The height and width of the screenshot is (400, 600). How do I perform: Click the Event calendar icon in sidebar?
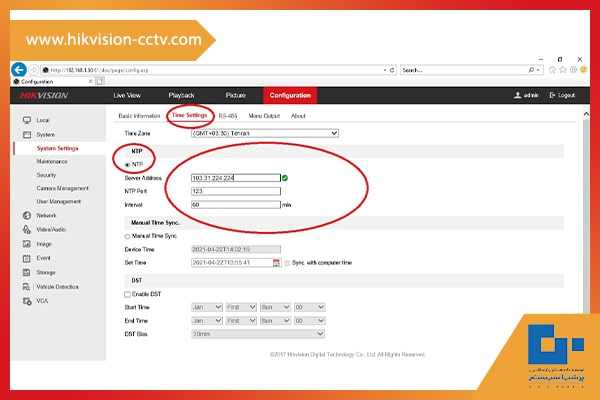coord(27,258)
